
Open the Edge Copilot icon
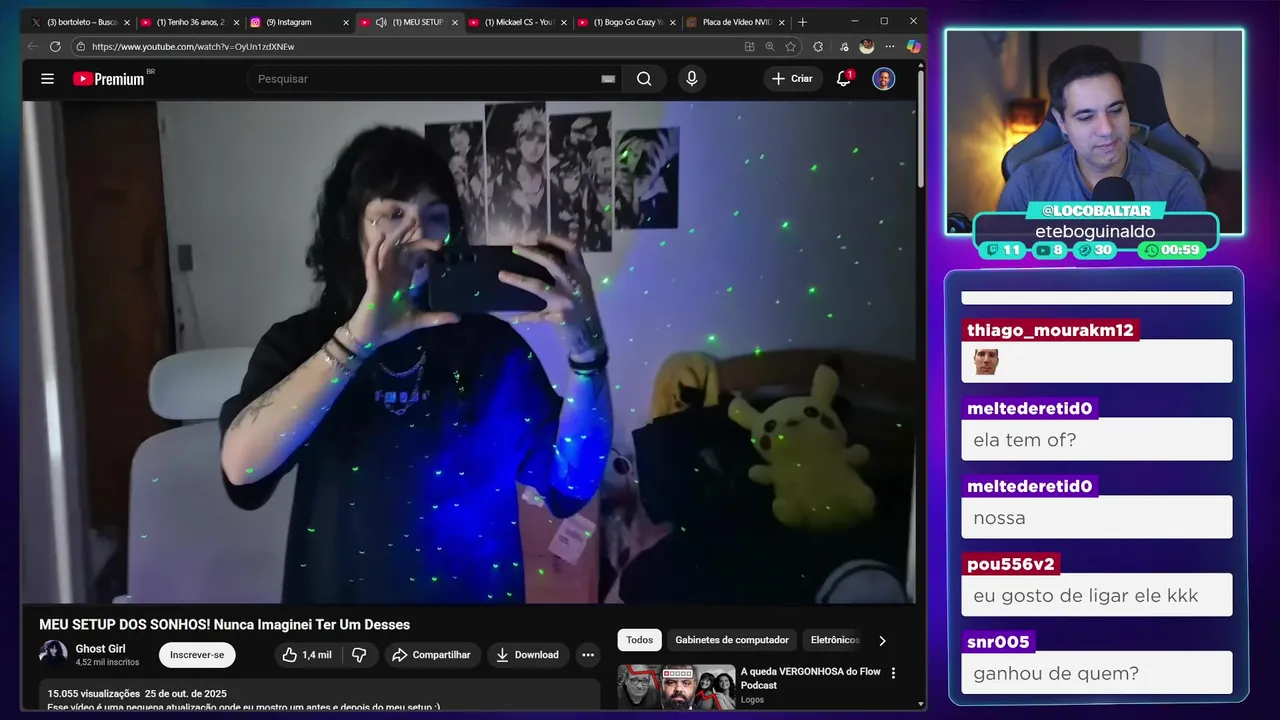click(x=913, y=46)
